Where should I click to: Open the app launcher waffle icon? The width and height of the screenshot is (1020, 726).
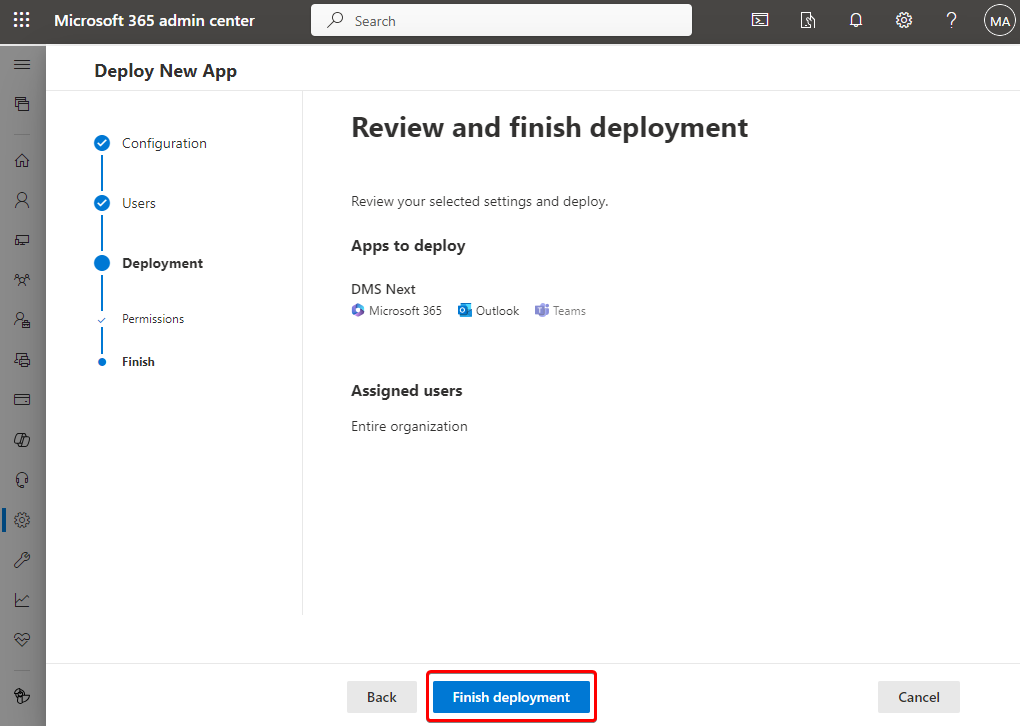tap(21, 20)
